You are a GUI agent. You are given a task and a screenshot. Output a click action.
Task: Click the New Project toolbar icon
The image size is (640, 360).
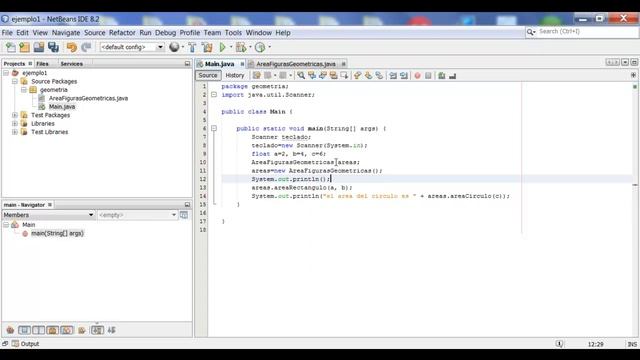[24, 47]
